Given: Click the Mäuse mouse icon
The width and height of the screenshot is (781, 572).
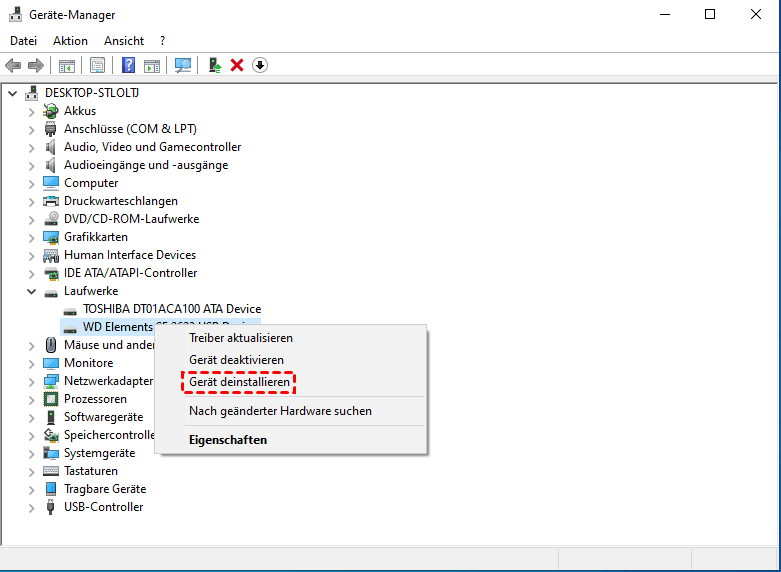Looking at the screenshot, I should click(x=51, y=345).
